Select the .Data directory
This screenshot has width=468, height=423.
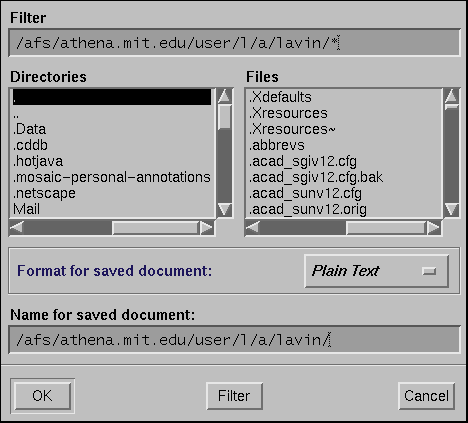point(112,129)
